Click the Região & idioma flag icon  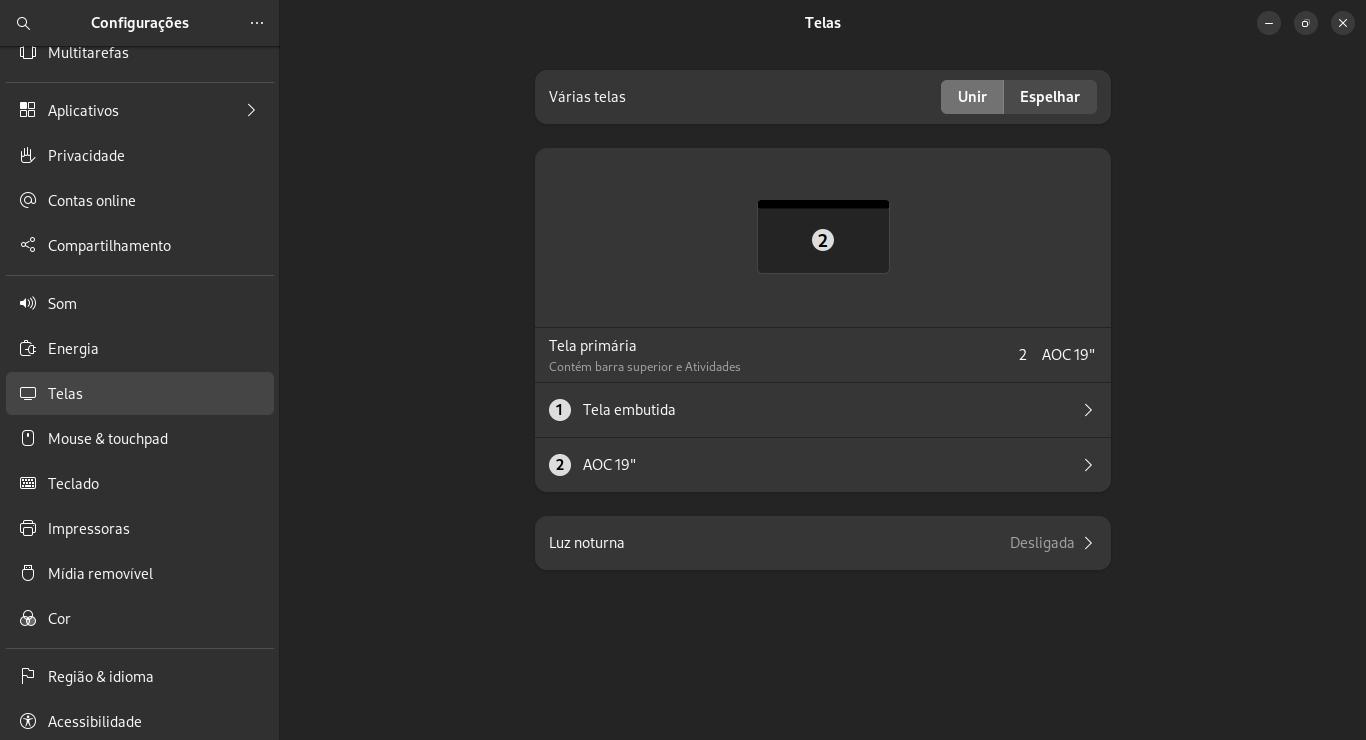28,677
